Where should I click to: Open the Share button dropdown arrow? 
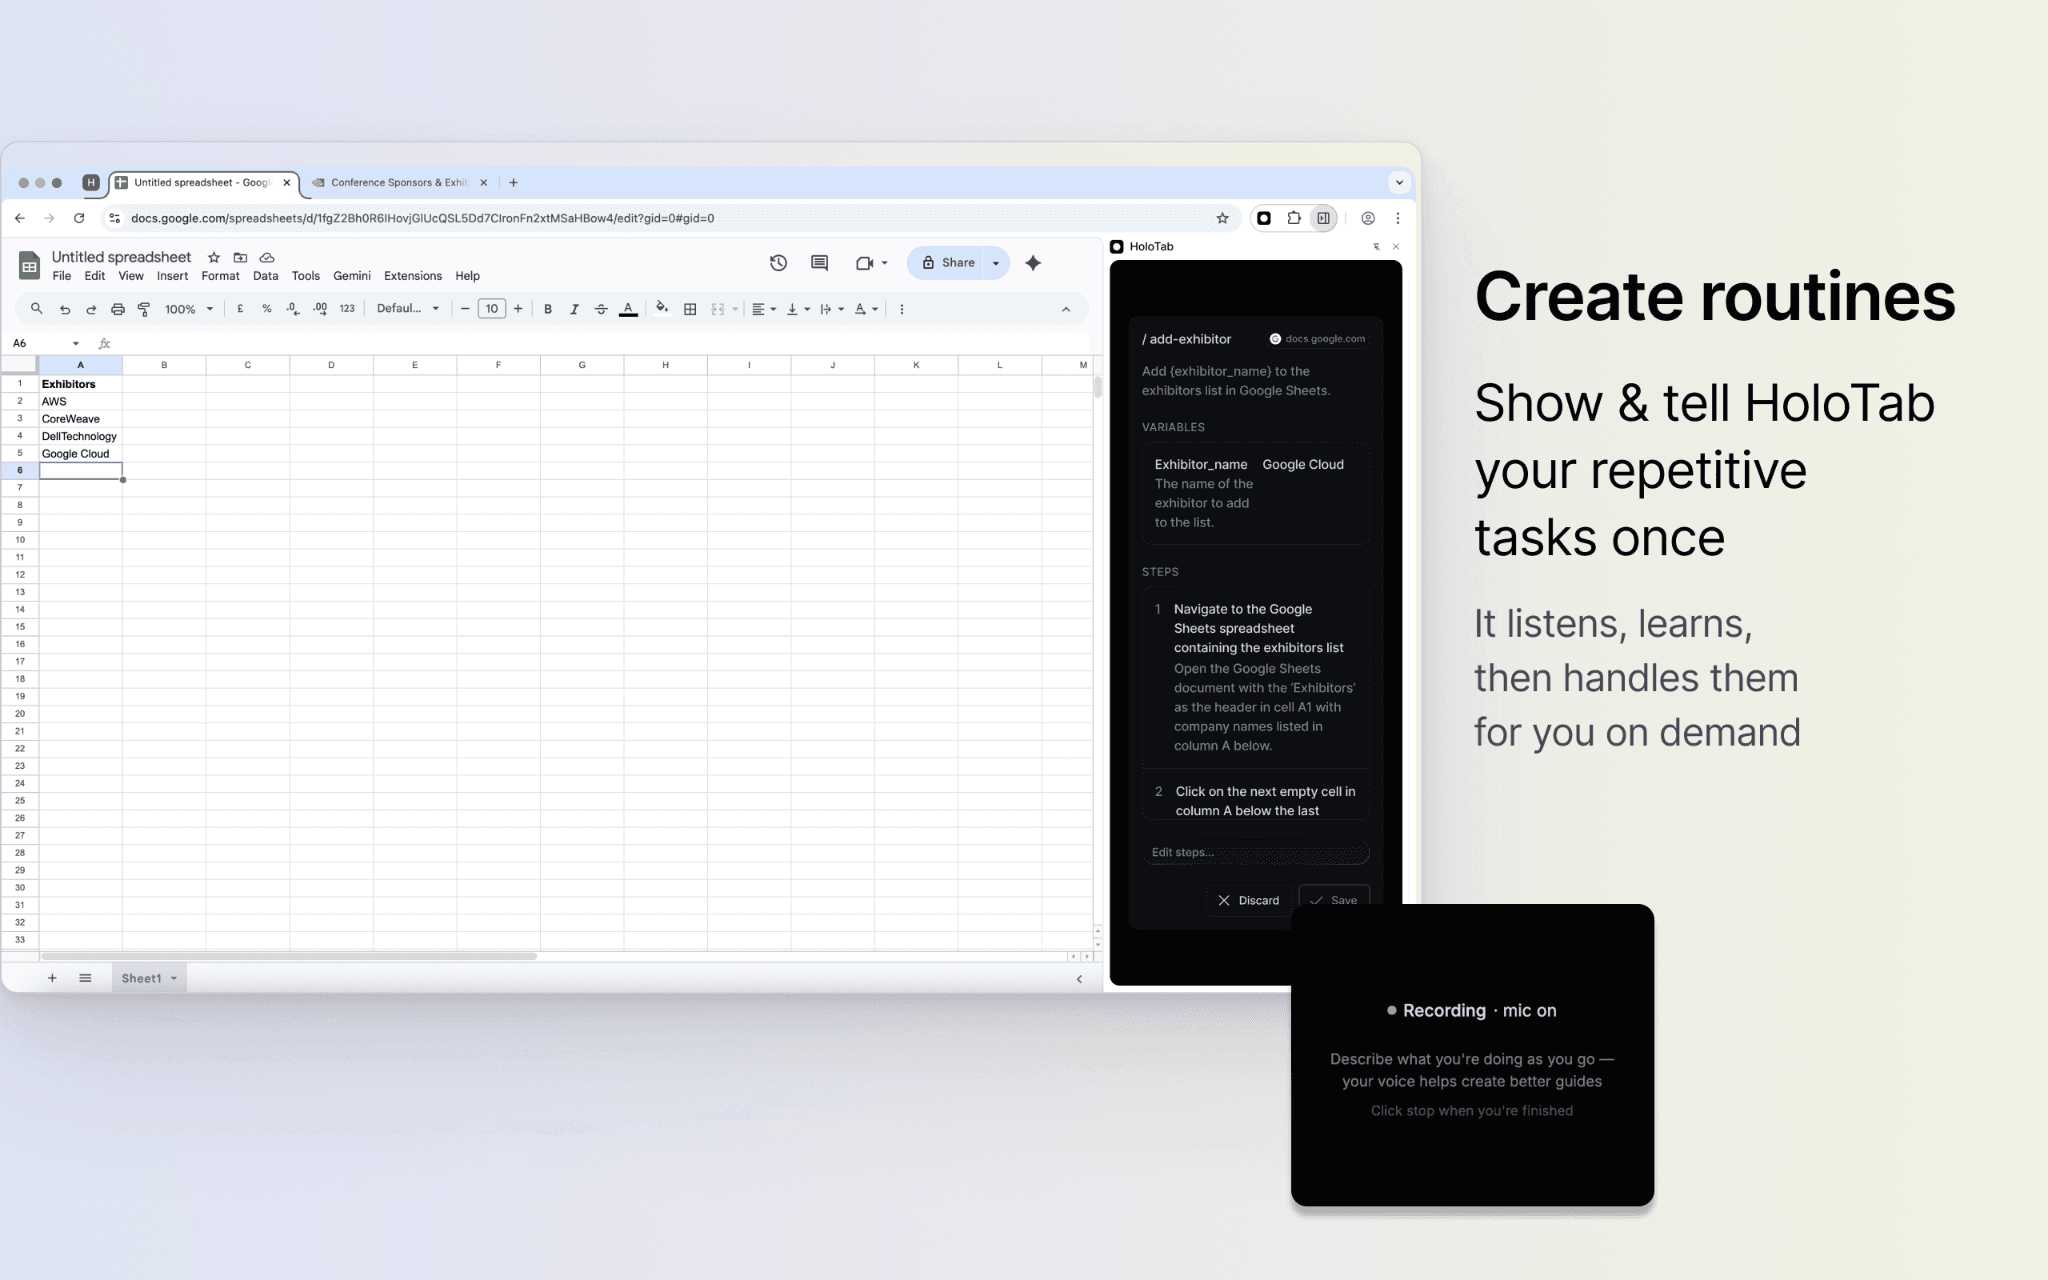coord(996,263)
